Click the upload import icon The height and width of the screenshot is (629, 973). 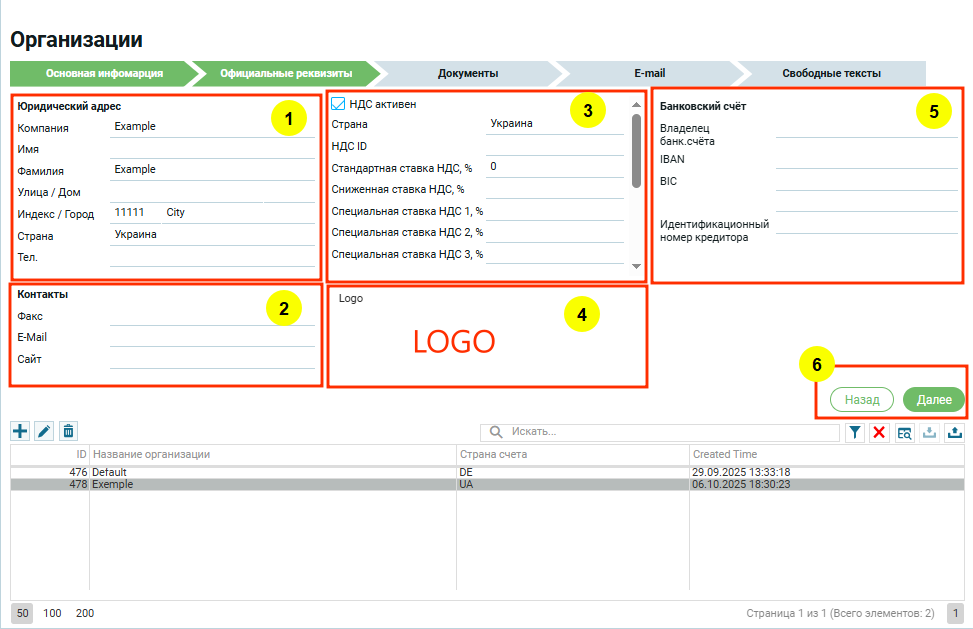pos(953,432)
